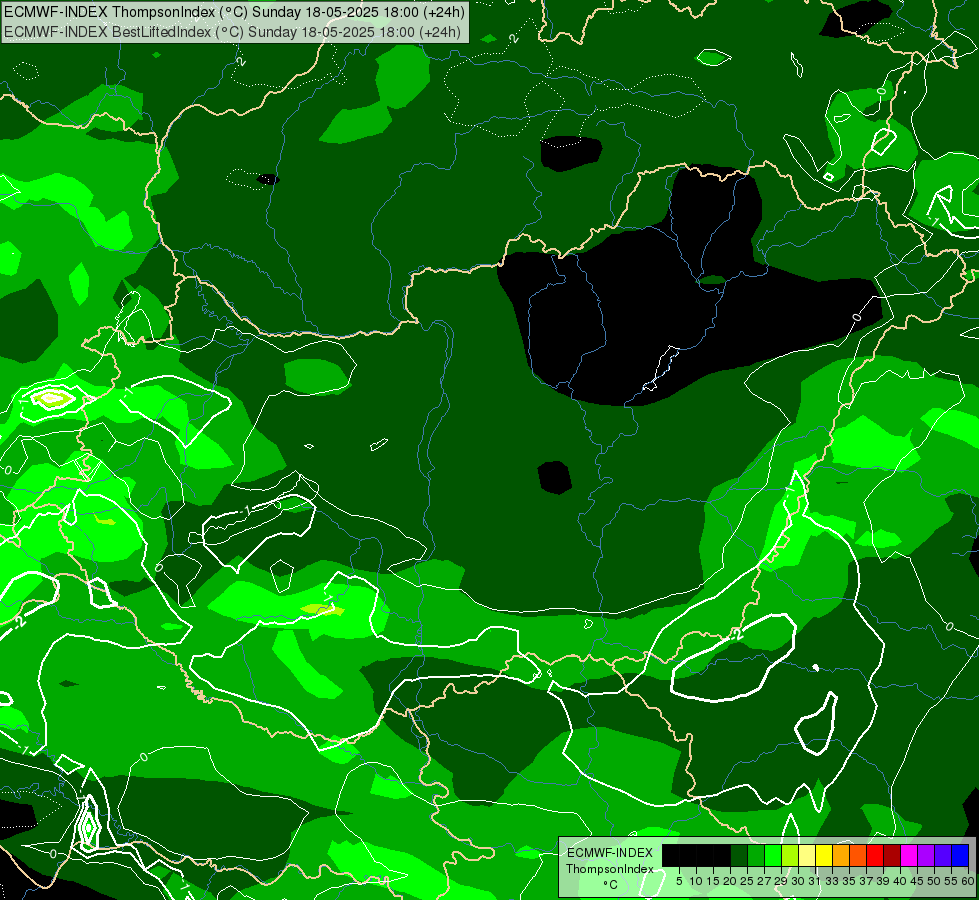Click the dark red 39–40 legend swatch

[x=892, y=856]
